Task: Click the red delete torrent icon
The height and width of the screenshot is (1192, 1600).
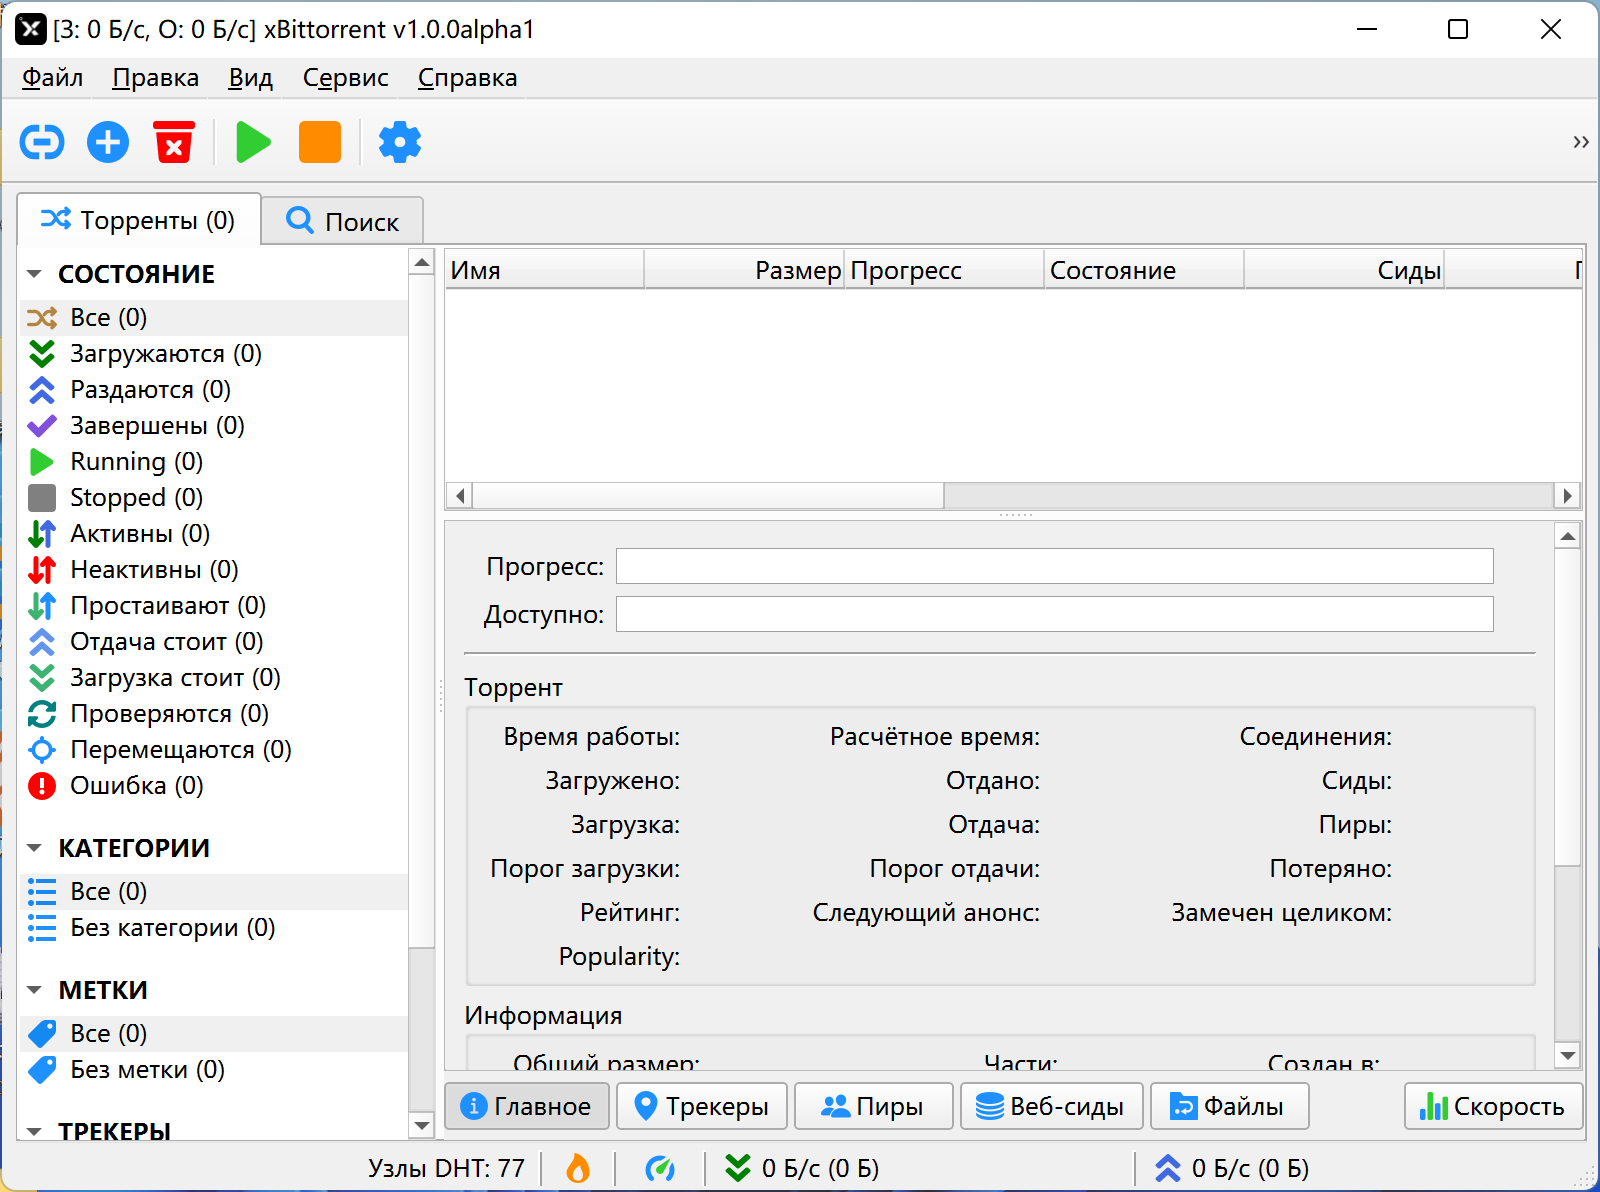Action: pyautogui.click(x=174, y=142)
